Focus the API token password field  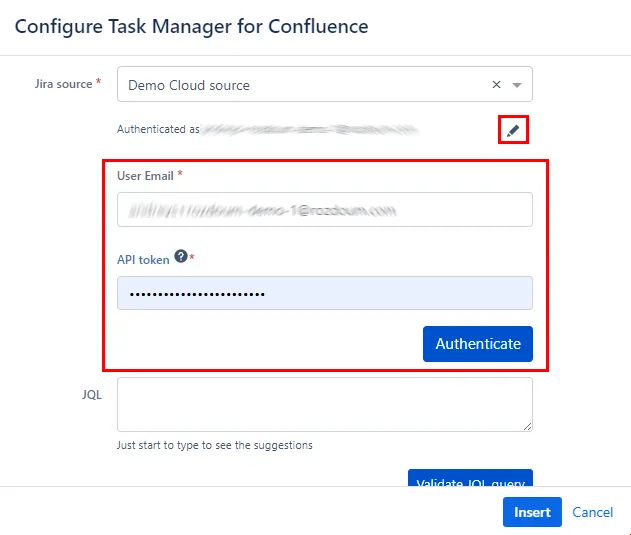pyautogui.click(x=325, y=293)
